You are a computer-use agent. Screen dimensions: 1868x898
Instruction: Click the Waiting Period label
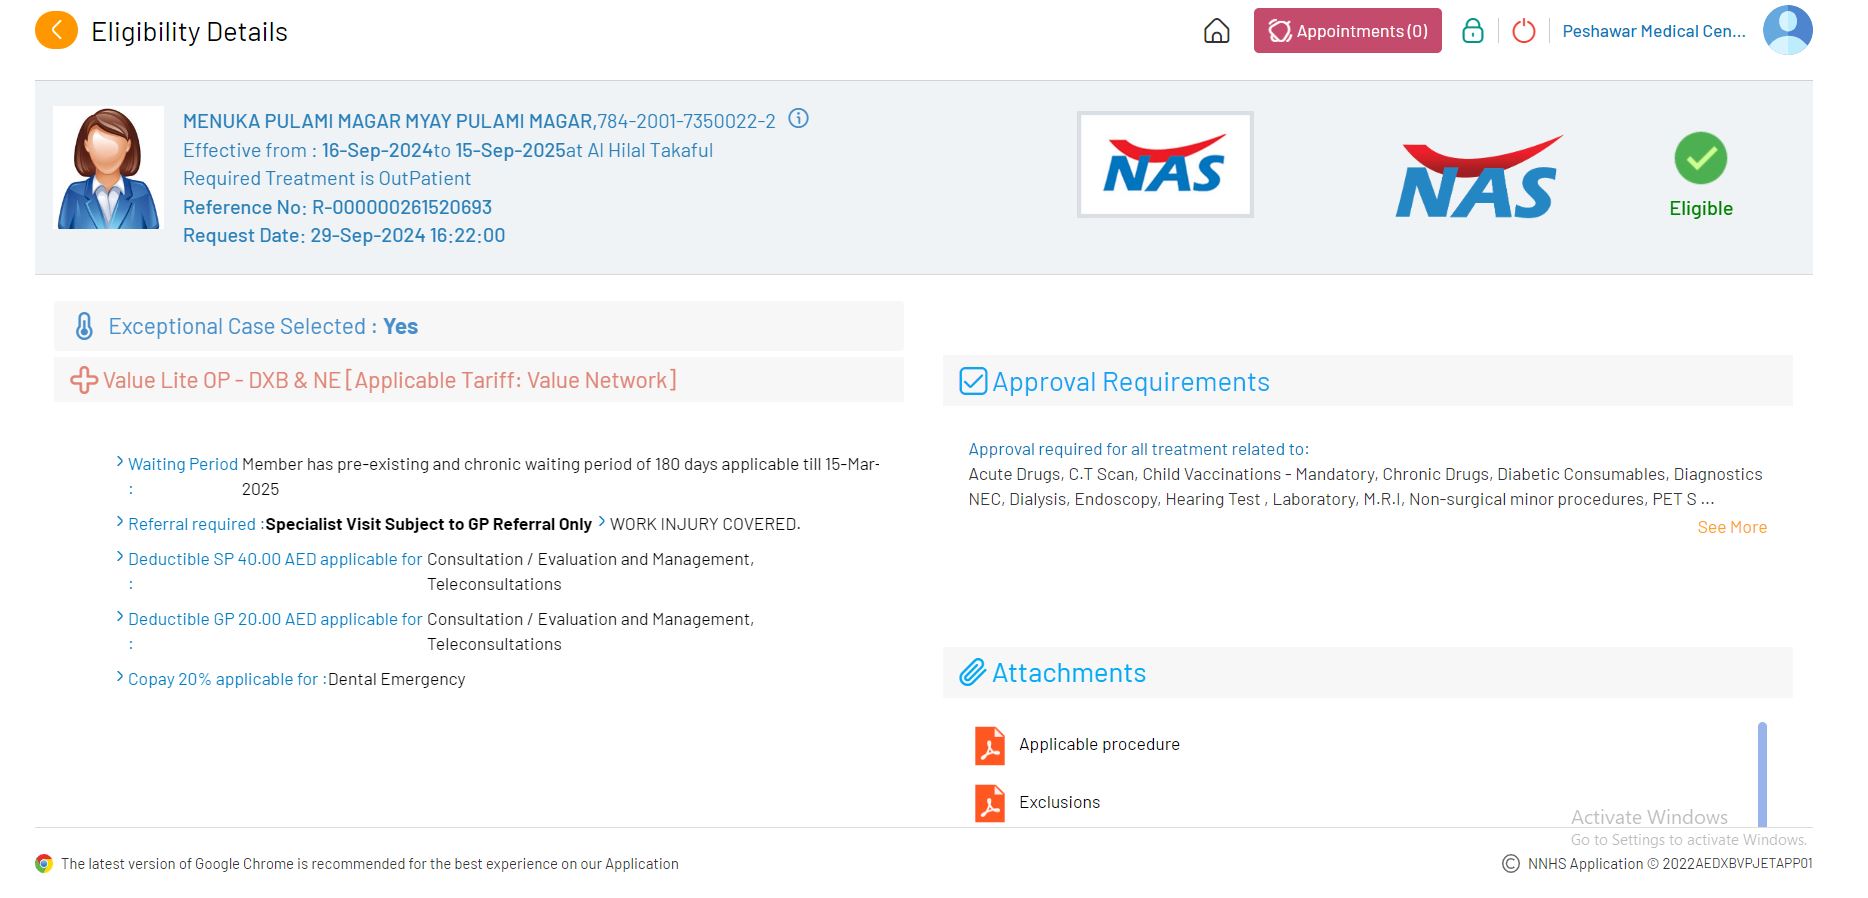point(183,464)
